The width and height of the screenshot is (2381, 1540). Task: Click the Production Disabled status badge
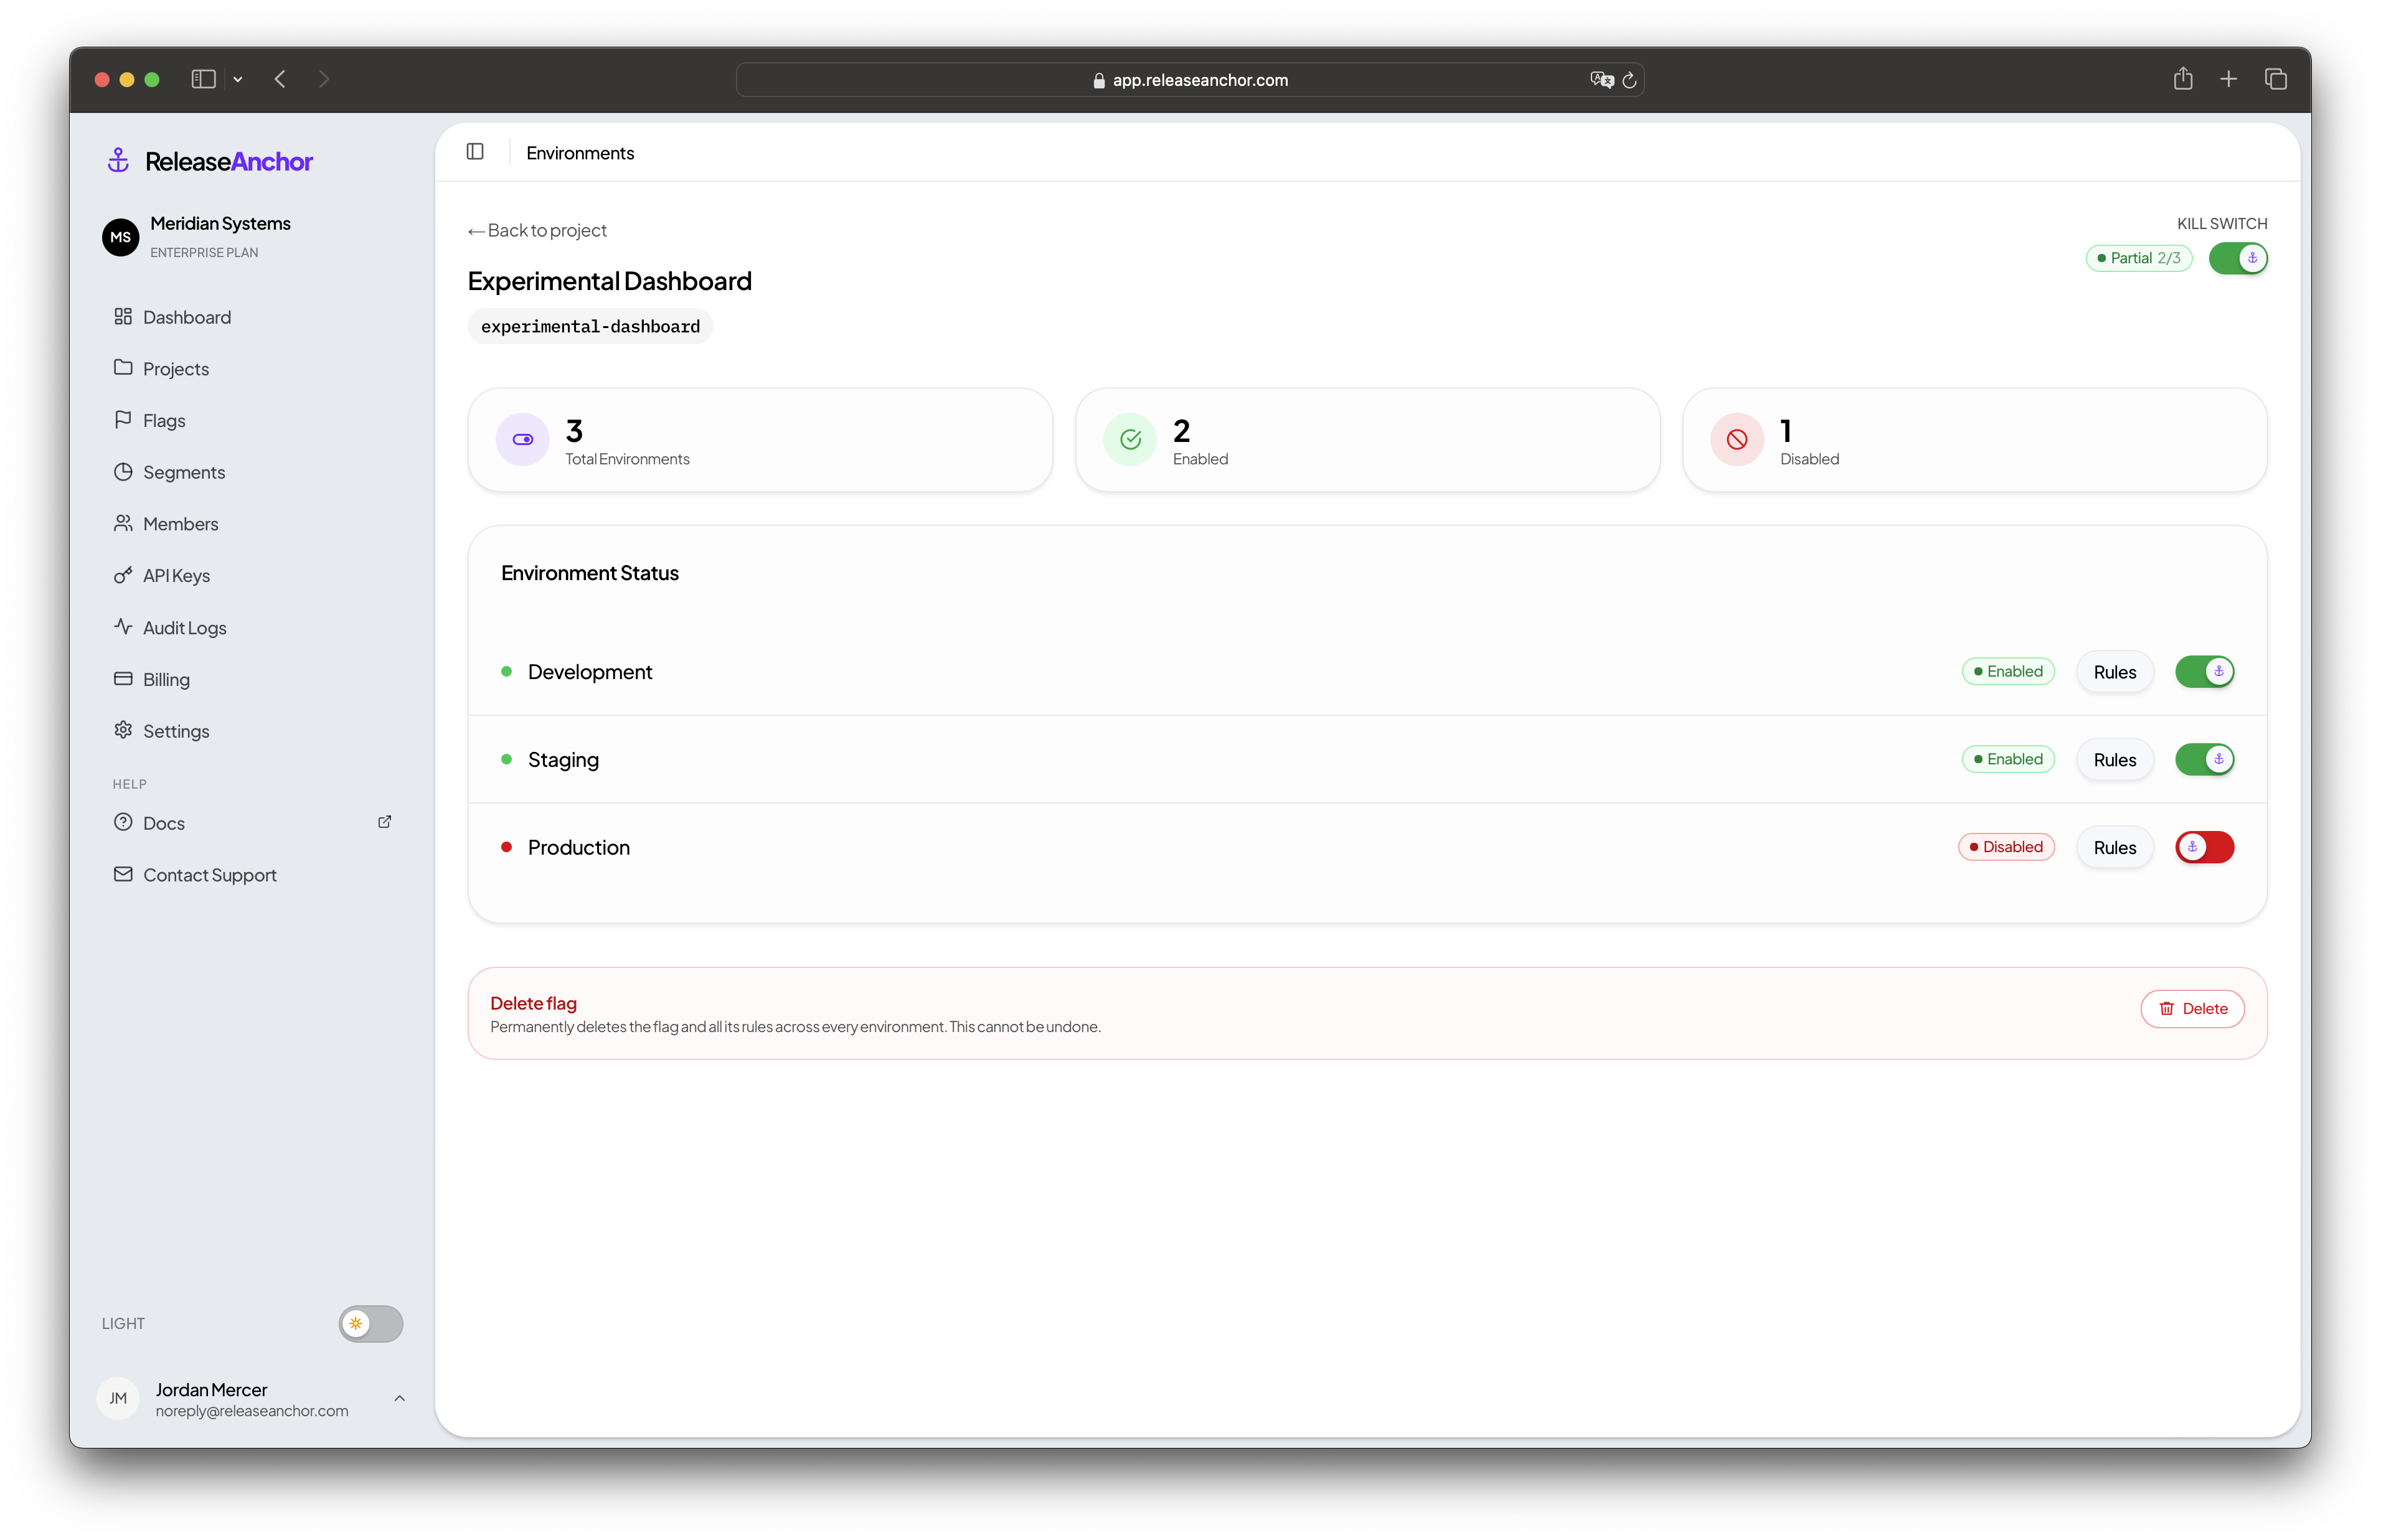click(x=2006, y=847)
